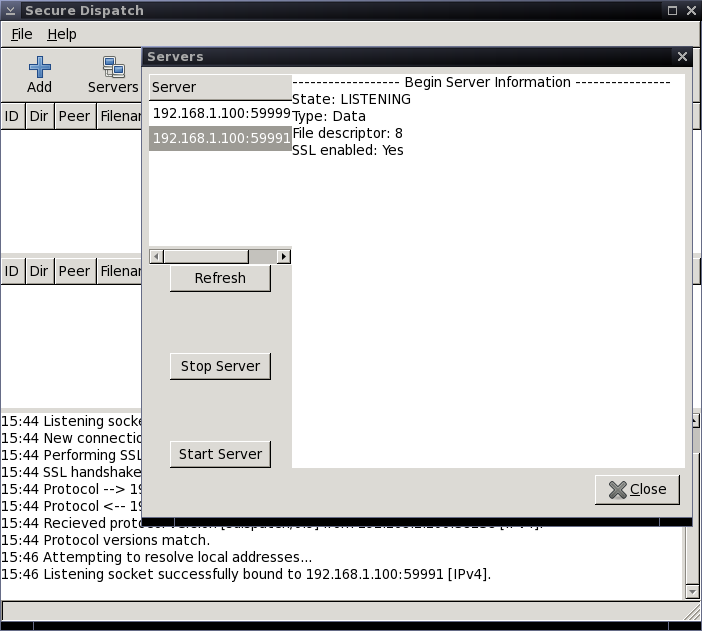Viewport: 702px width, 631px height.
Task: Open the Help menu
Action: pyautogui.click(x=61, y=34)
